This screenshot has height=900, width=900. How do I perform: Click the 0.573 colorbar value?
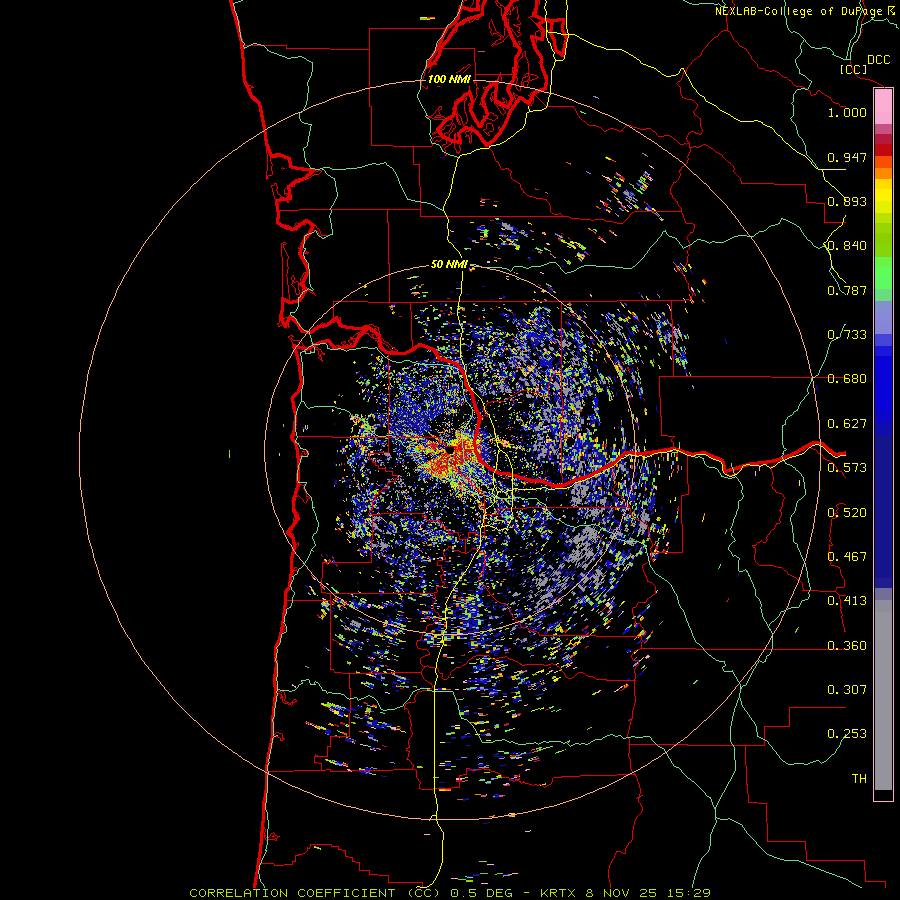[x=847, y=468]
